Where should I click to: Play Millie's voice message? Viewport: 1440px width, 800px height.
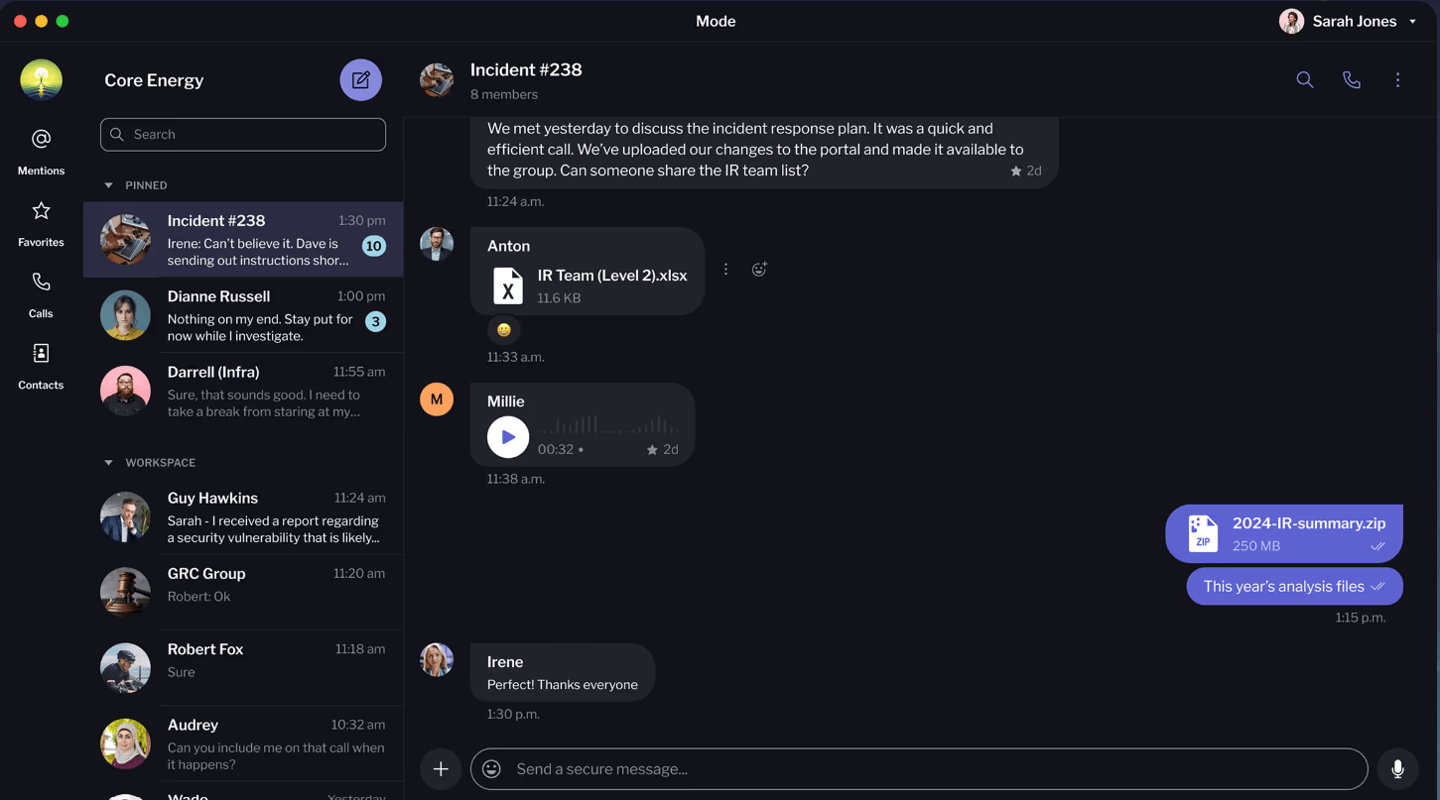508,437
